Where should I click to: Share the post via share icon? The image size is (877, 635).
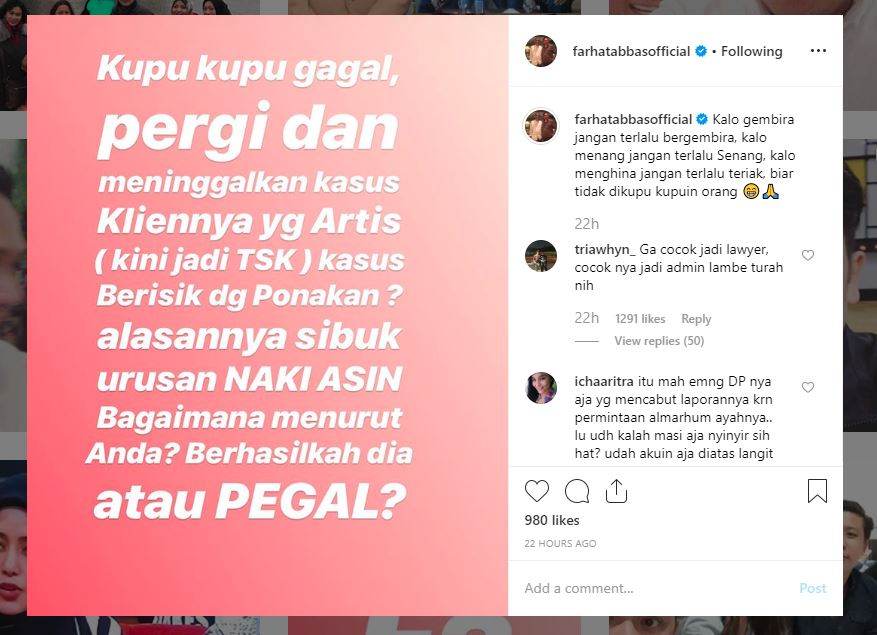point(616,491)
